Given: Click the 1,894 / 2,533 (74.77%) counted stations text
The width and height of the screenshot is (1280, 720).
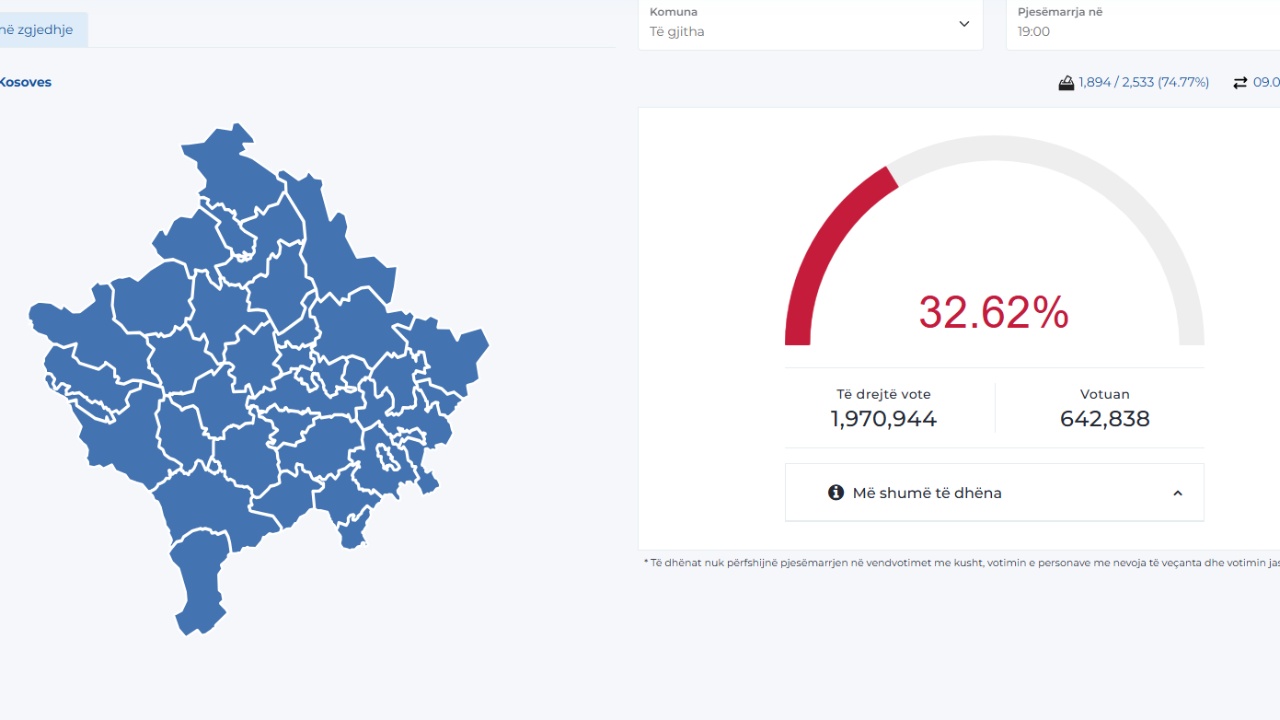Looking at the screenshot, I should (1143, 83).
